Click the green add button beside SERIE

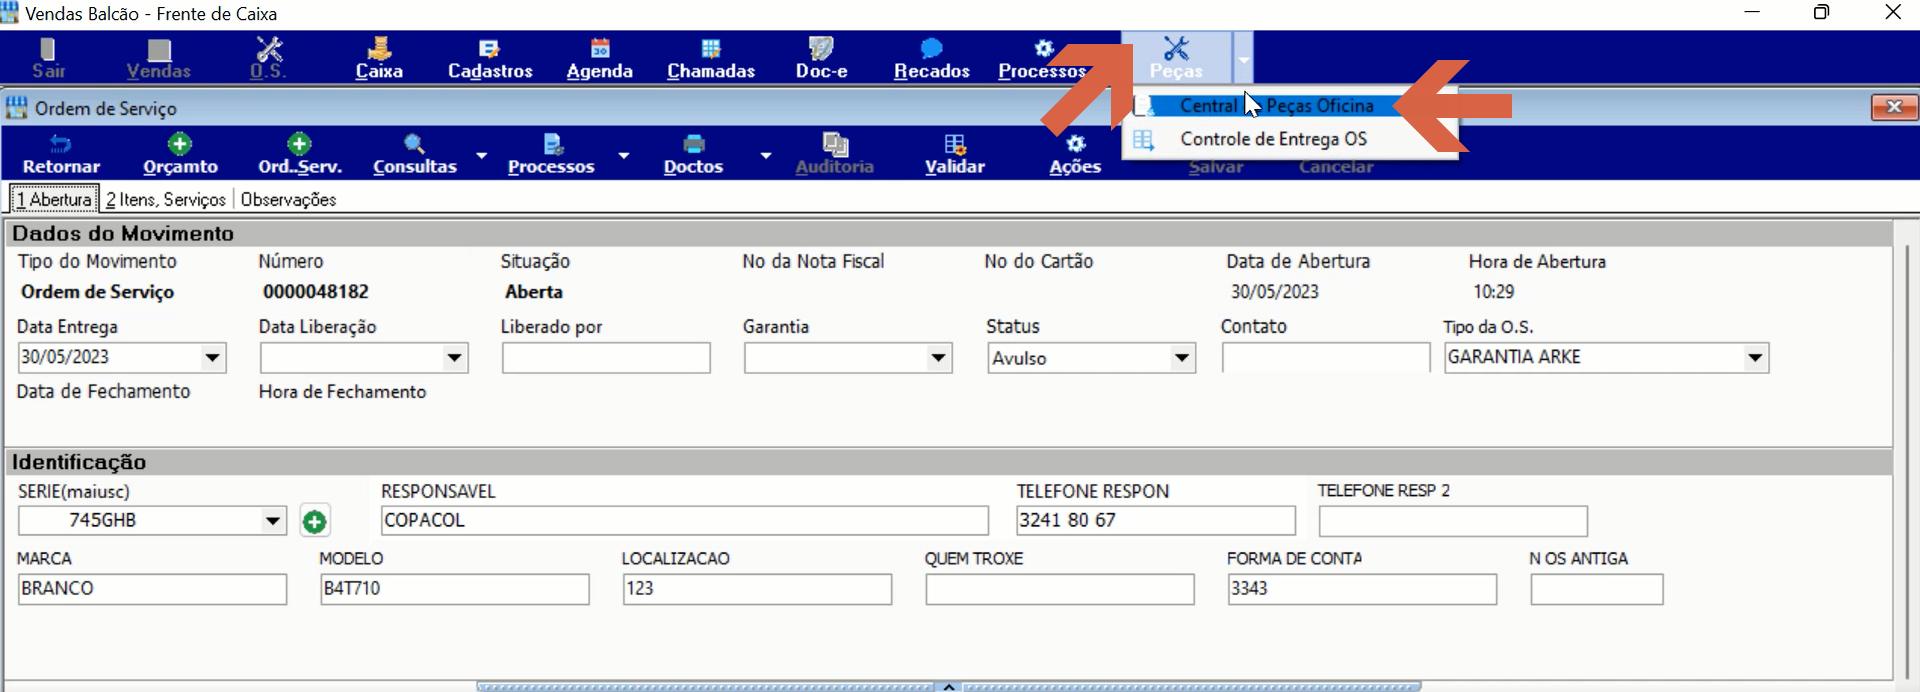pos(314,521)
